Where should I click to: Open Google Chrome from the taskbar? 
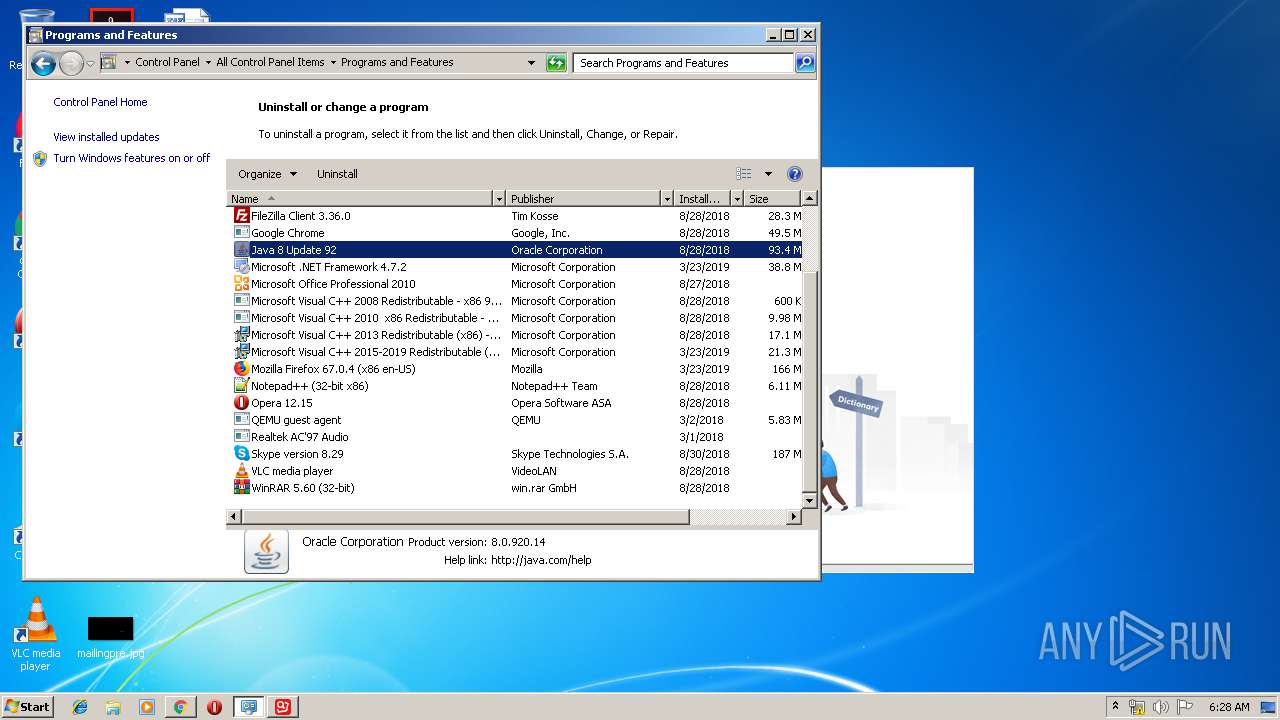180,707
